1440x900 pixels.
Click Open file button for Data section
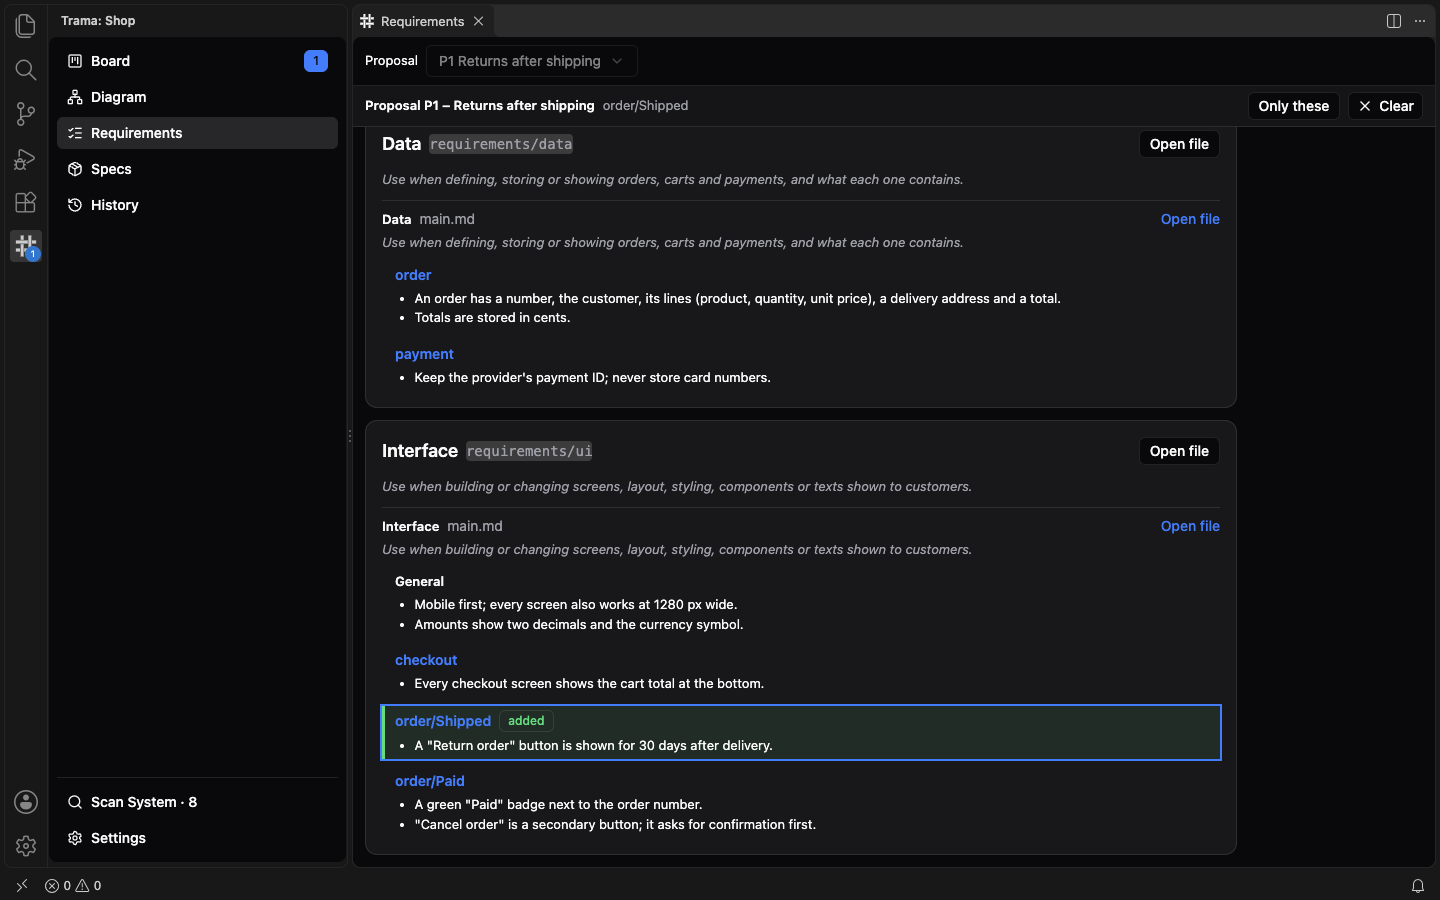coord(1179,144)
